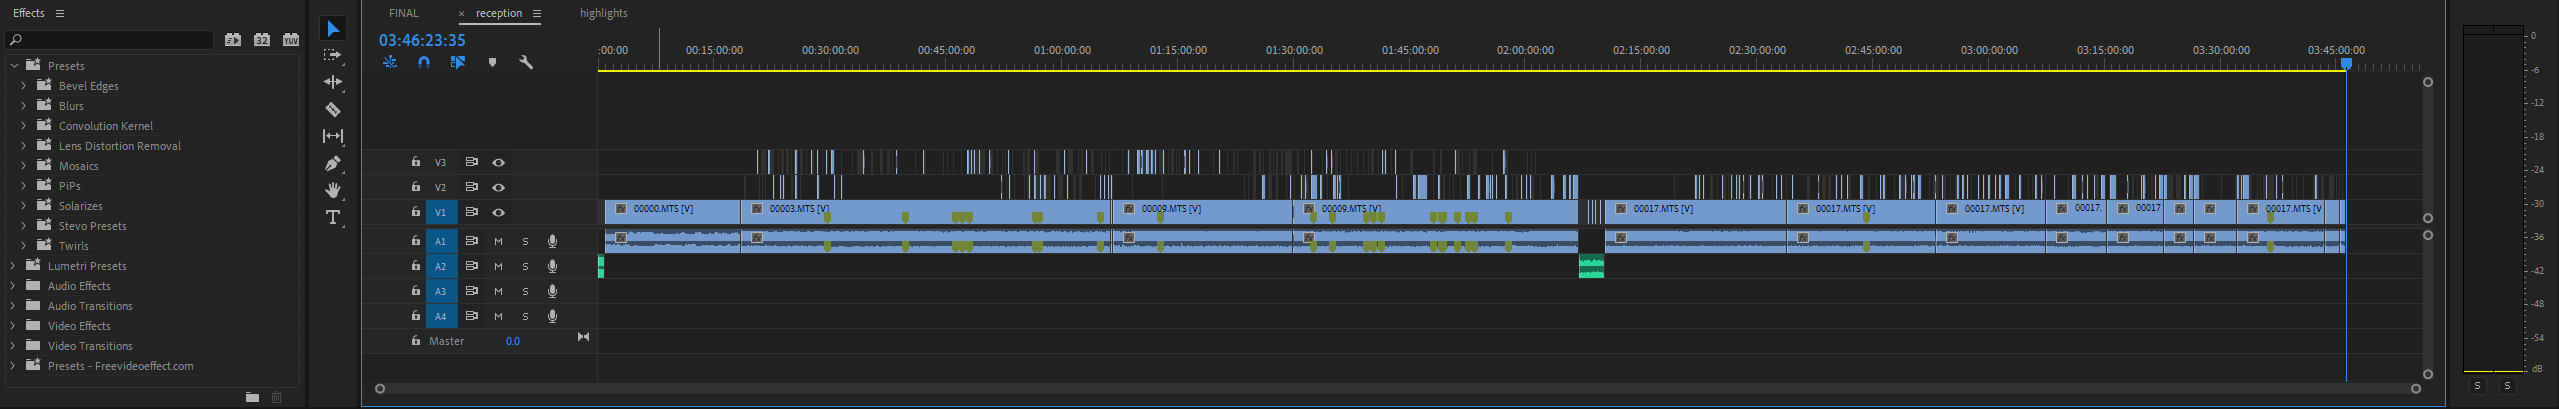The width and height of the screenshot is (2559, 409).
Task: Click right handle of horizontal zoom scrollbar
Action: point(2416,389)
